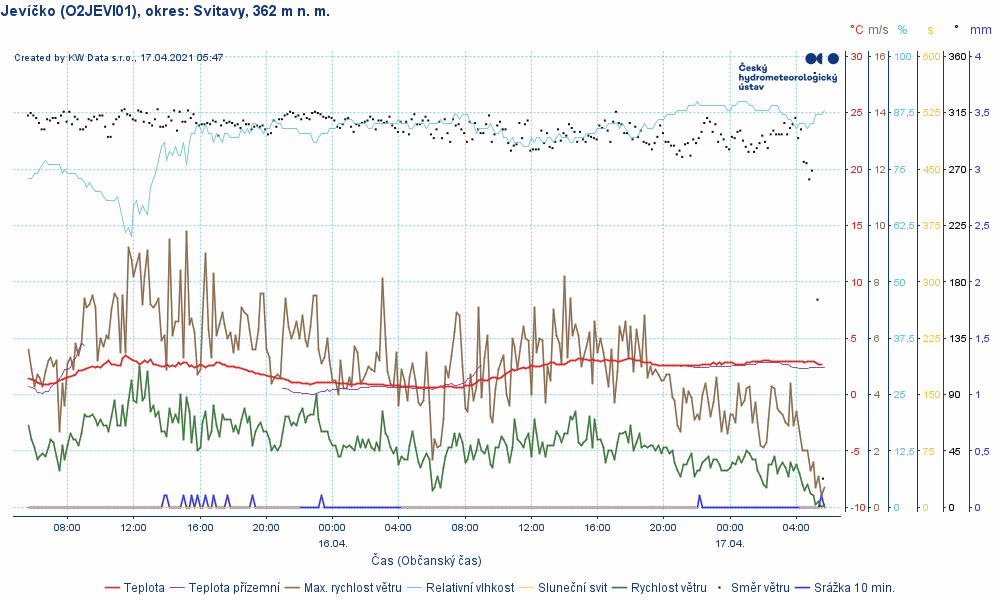Viewport: 1000px width, 600px height.
Task: Click the orange "s" unit label
Action: [x=930, y=30]
